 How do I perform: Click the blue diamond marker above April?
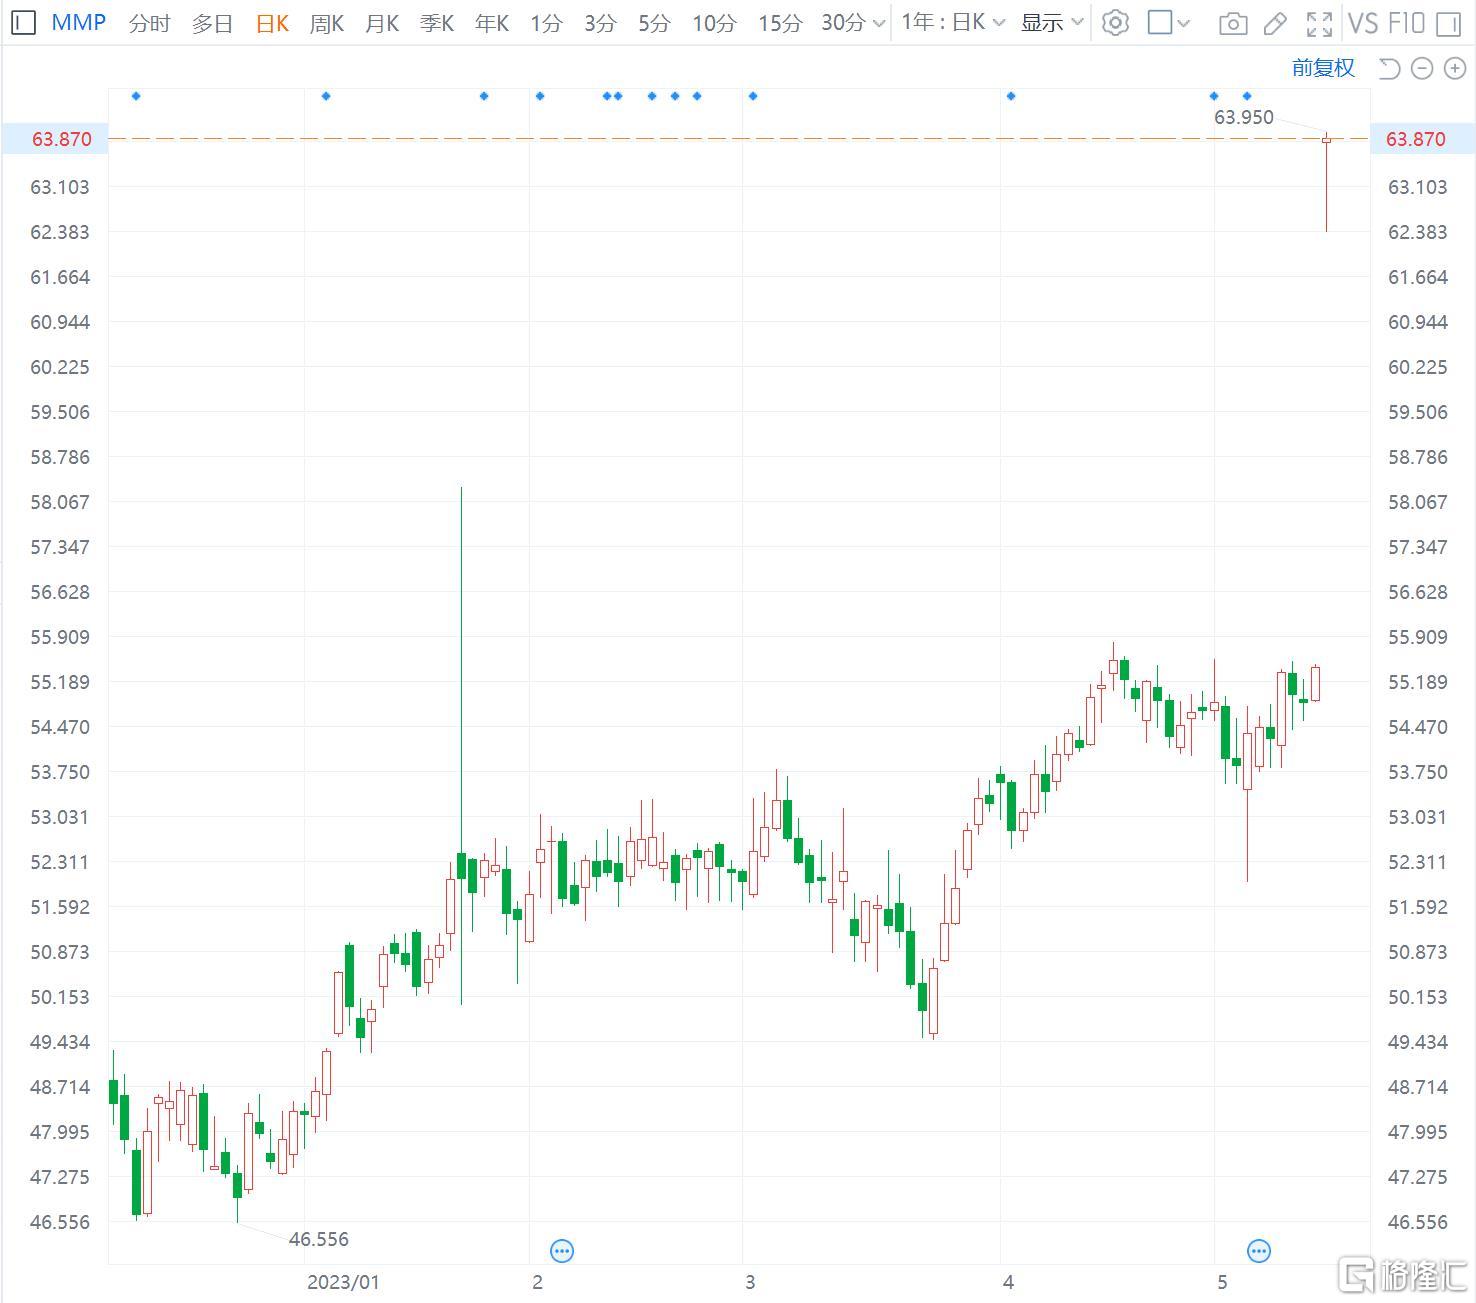click(1011, 96)
